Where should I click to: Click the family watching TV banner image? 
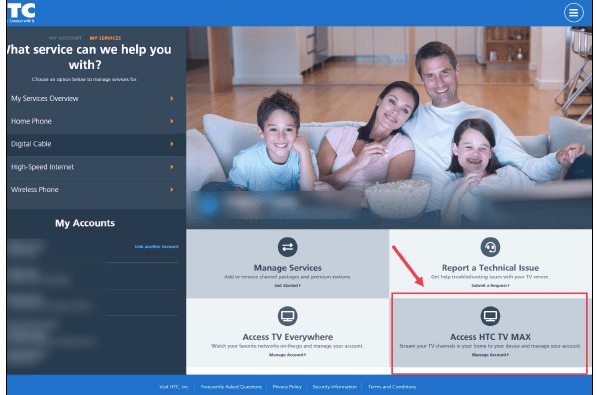389,127
